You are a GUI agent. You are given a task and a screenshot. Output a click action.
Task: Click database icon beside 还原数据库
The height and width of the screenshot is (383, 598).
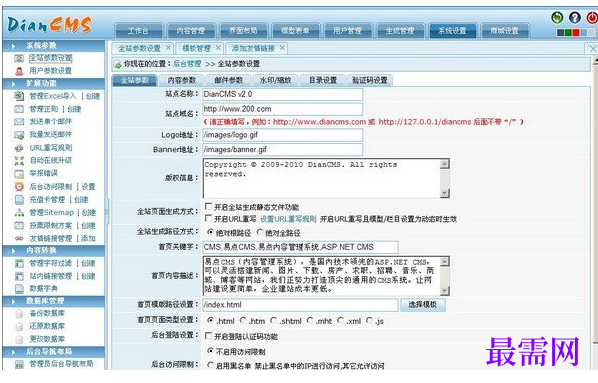click(x=19, y=327)
